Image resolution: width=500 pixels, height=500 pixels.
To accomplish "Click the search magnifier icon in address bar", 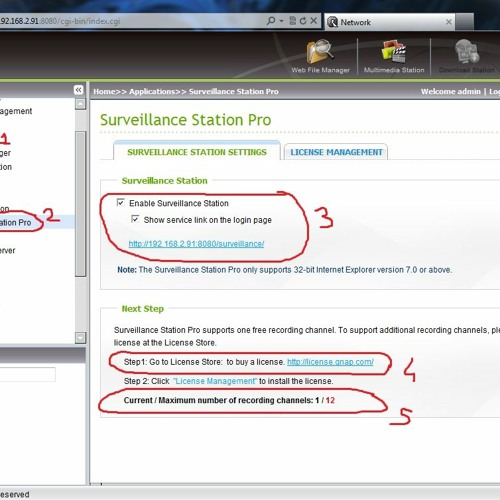I will [271, 21].
